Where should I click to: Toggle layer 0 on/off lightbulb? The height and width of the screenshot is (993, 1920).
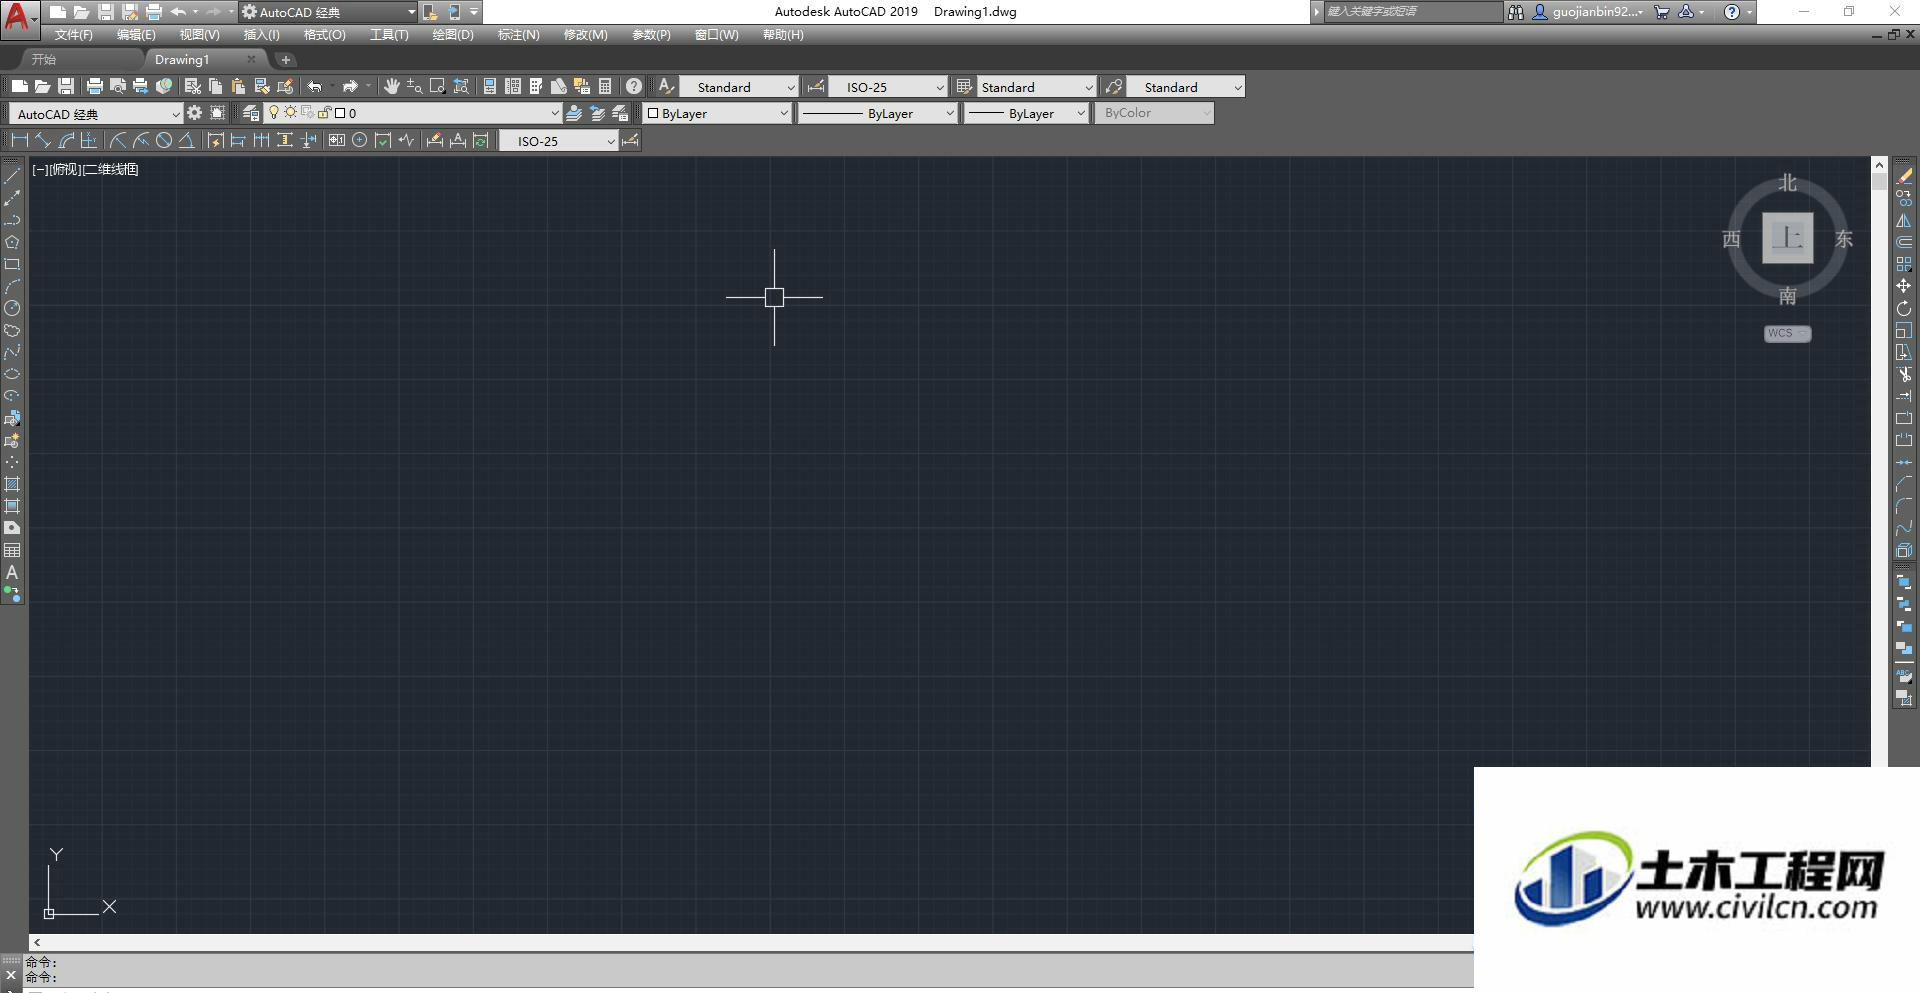273,113
